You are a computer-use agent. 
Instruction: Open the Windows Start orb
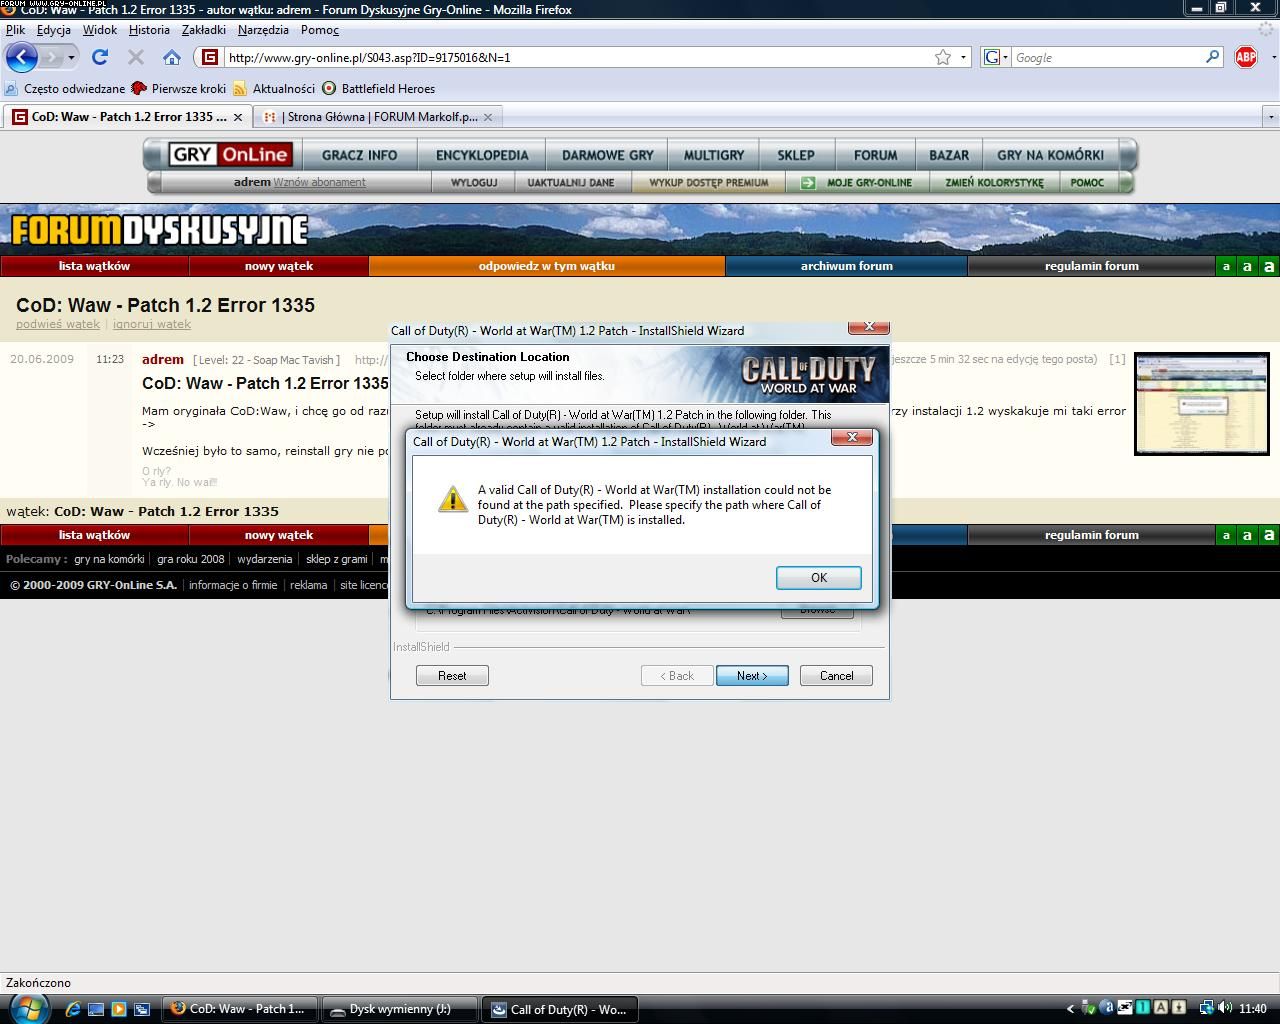coord(27,1008)
